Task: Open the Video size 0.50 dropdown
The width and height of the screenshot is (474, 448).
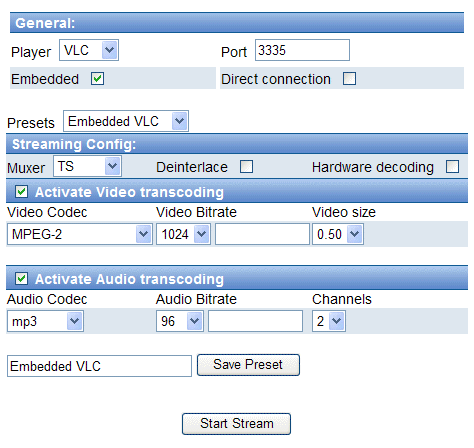Action: tap(338, 234)
